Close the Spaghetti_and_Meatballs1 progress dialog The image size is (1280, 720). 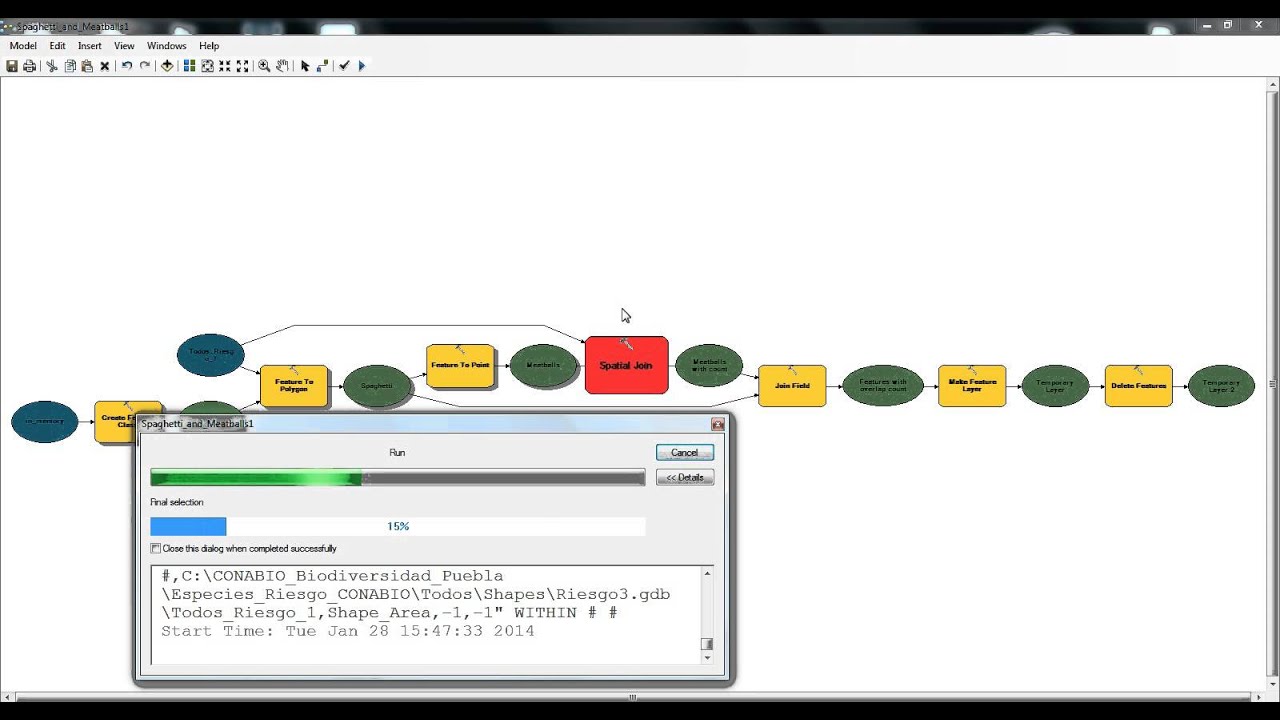point(717,424)
